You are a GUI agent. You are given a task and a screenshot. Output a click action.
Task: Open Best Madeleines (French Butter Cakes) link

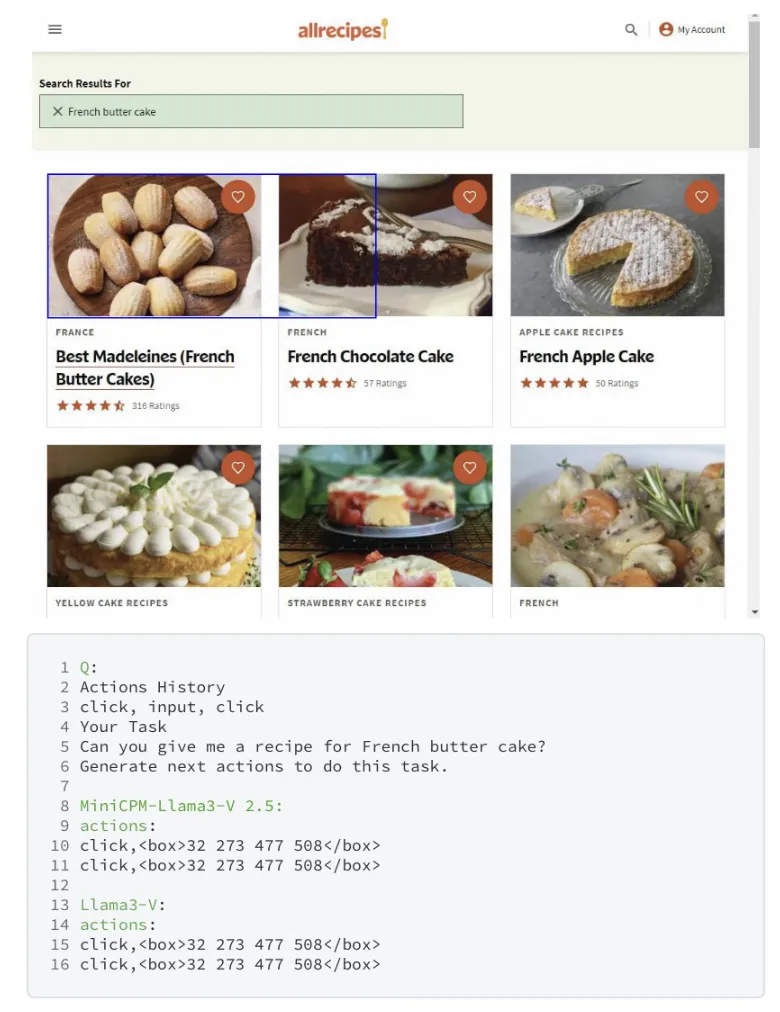[x=145, y=367]
